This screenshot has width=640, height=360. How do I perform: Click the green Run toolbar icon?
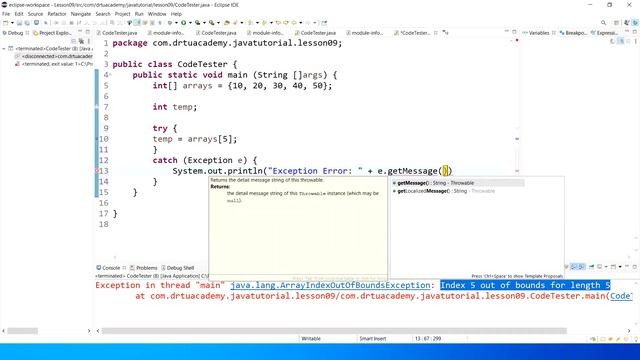[183, 23]
